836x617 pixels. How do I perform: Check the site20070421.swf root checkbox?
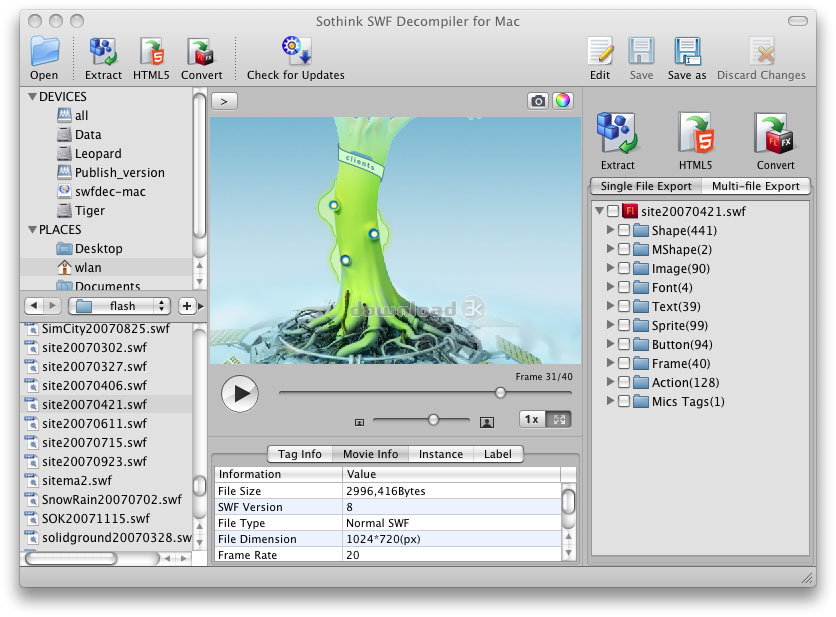tap(613, 211)
